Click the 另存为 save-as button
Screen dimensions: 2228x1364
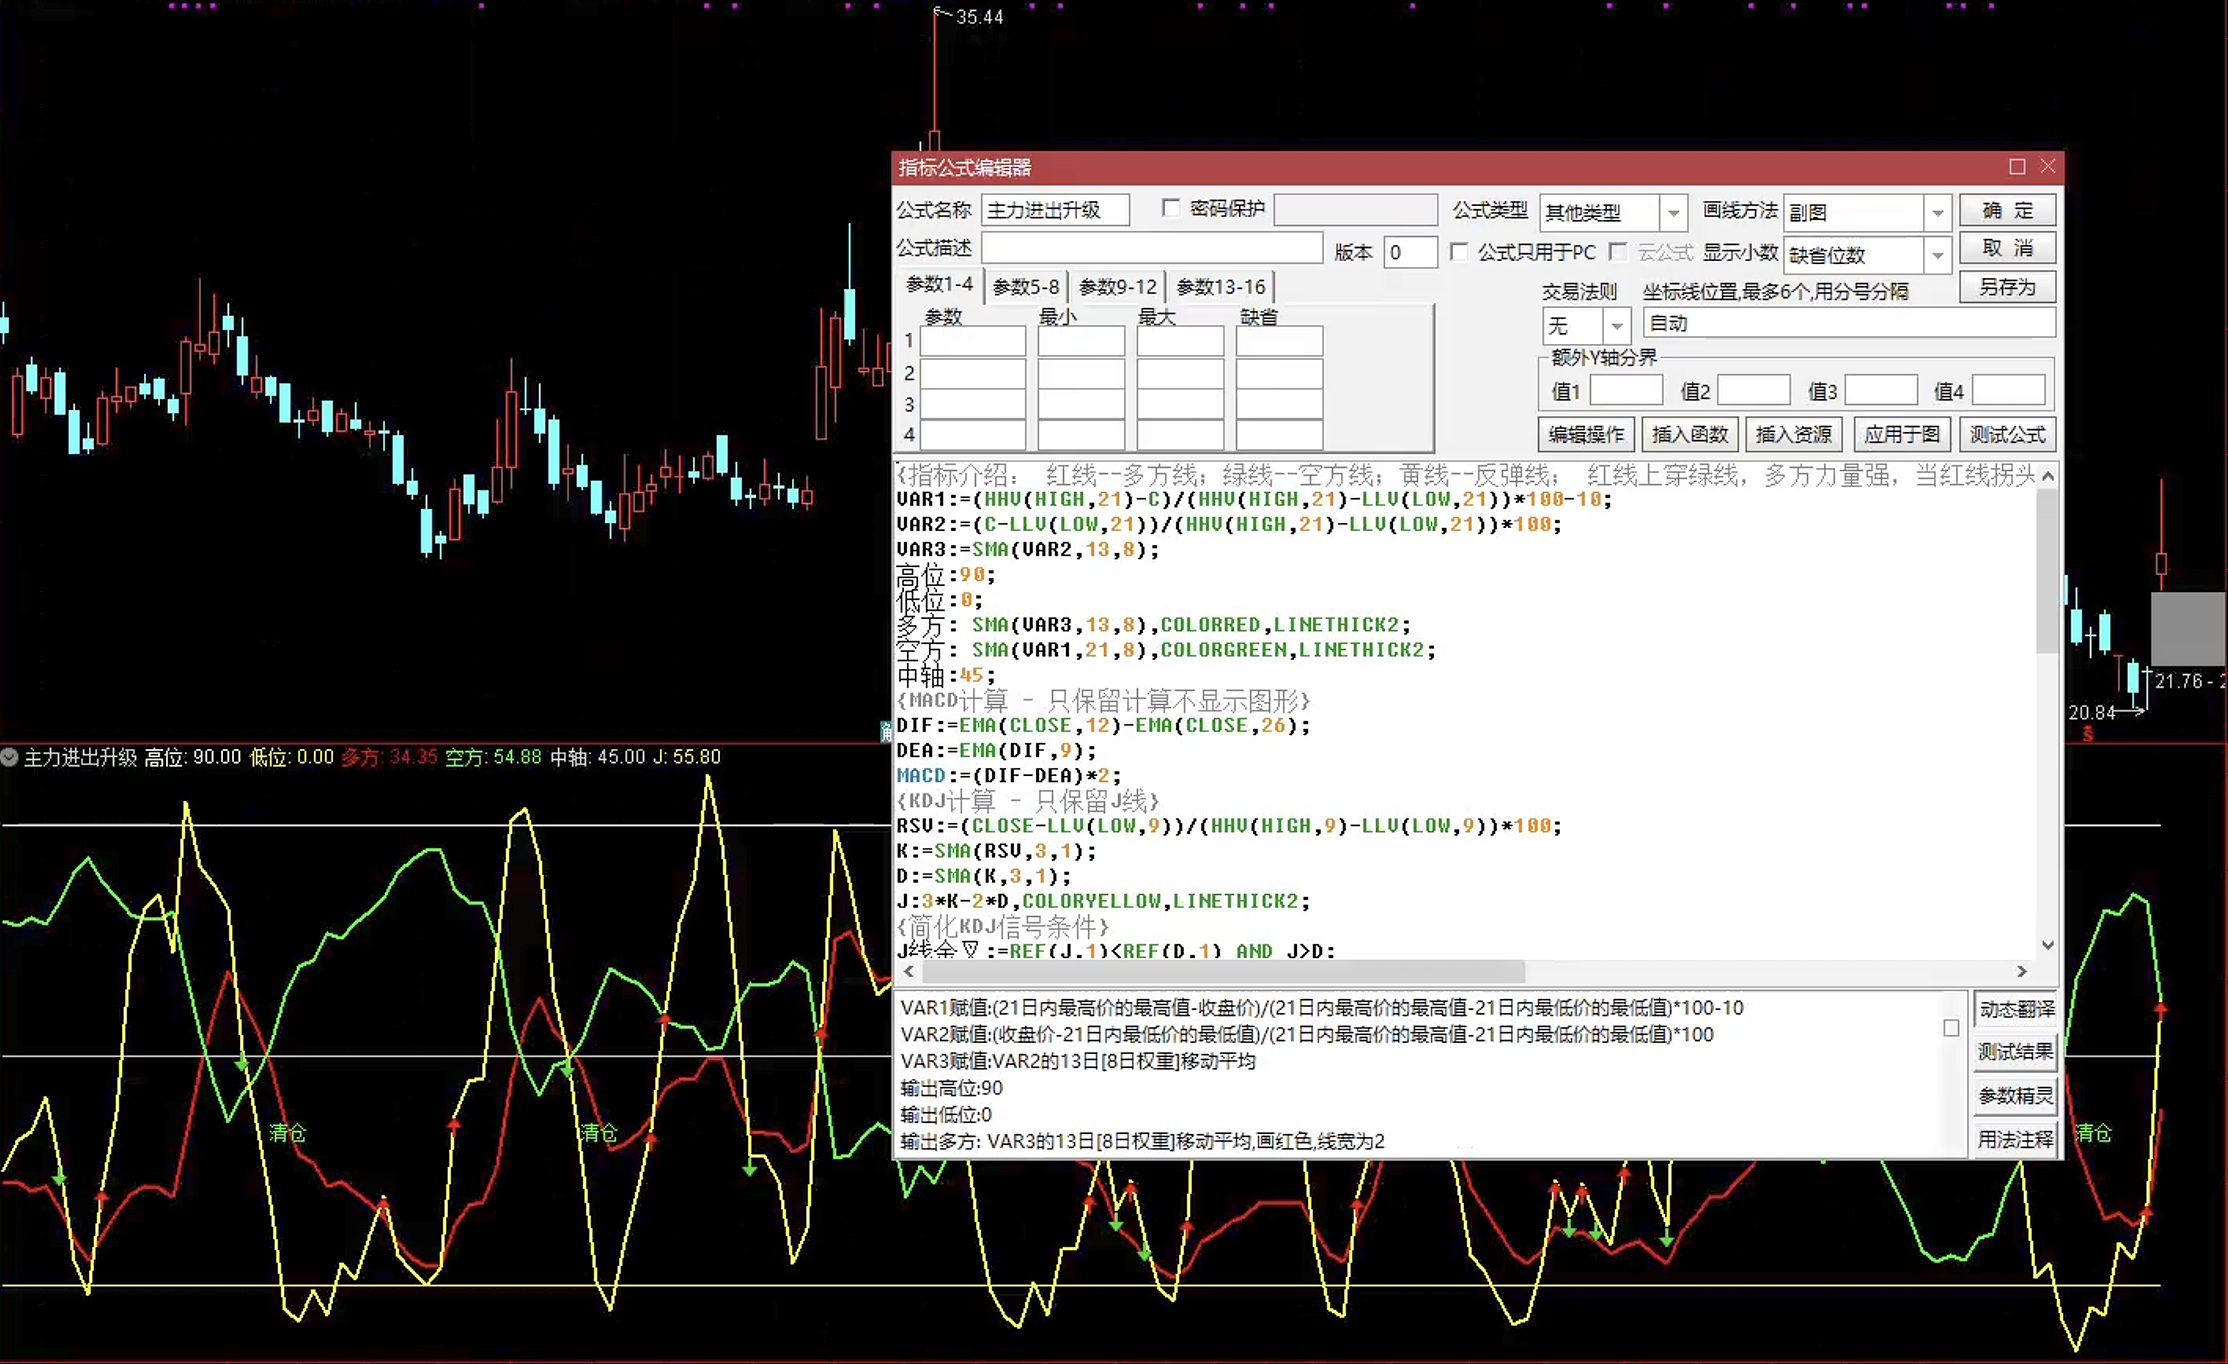click(2007, 287)
